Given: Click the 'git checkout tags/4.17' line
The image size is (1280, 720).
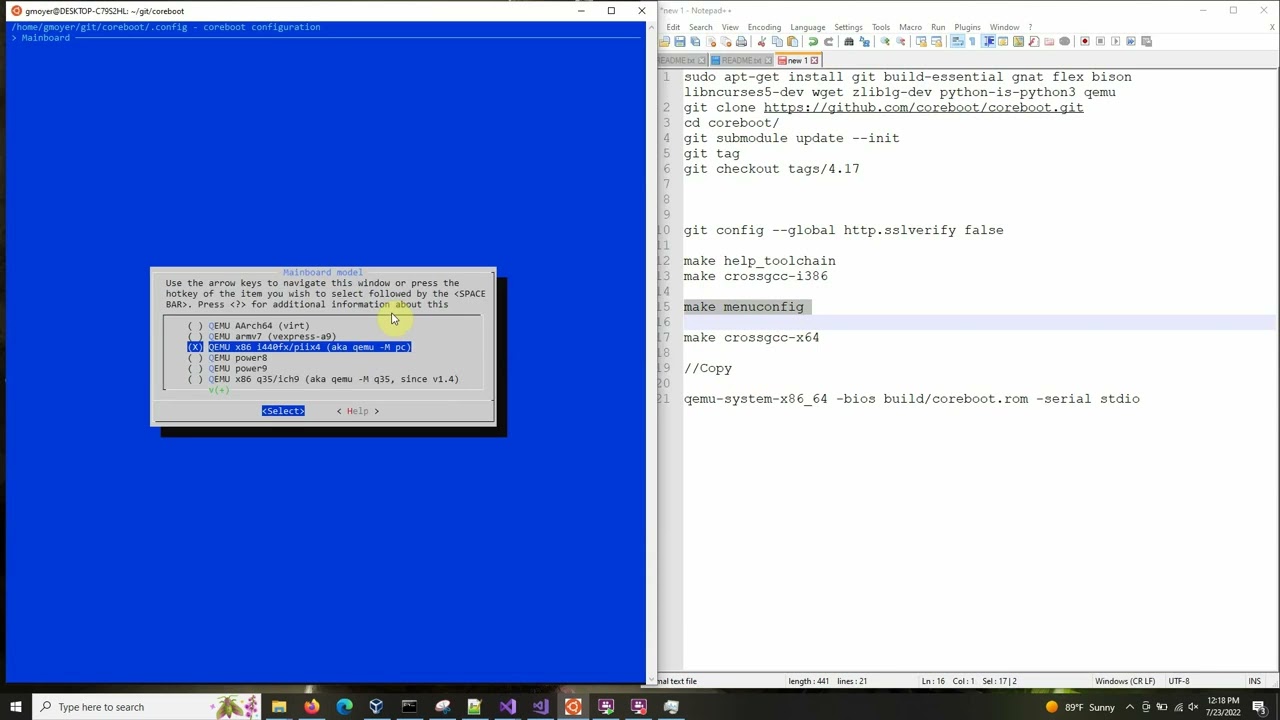Looking at the screenshot, I should point(771,169).
